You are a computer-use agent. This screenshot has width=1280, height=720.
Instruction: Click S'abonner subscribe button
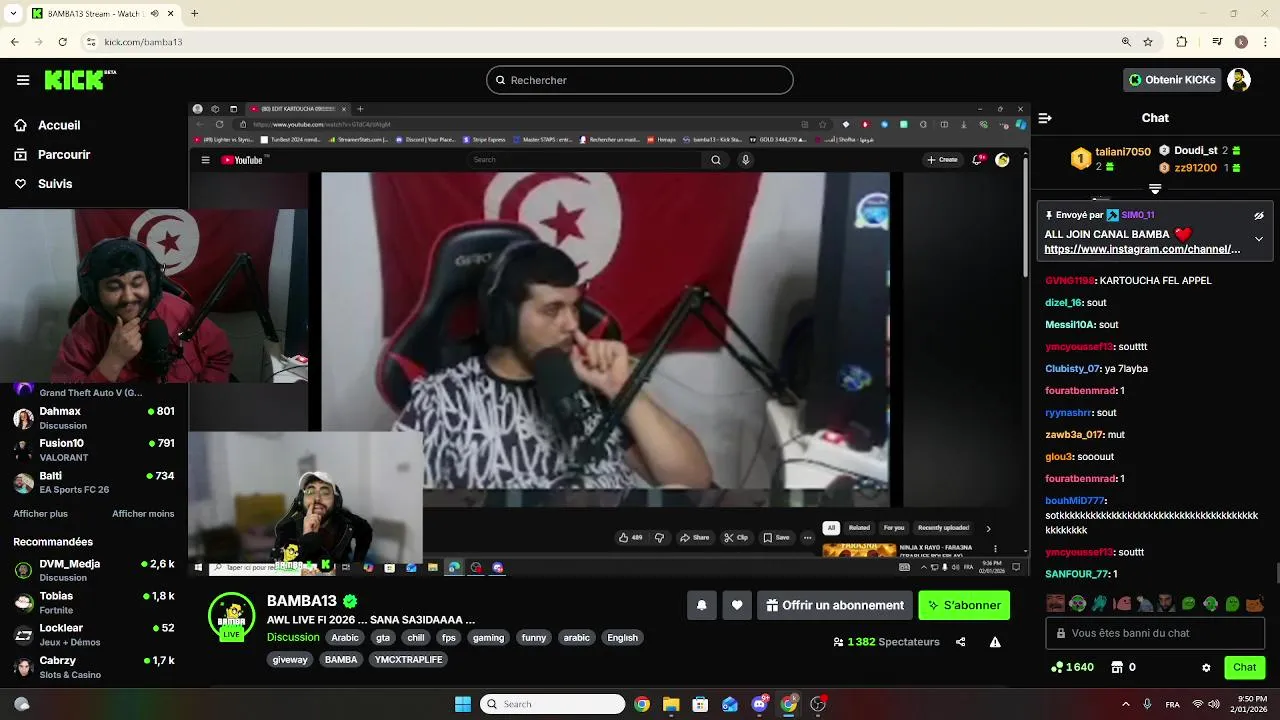[965, 605]
